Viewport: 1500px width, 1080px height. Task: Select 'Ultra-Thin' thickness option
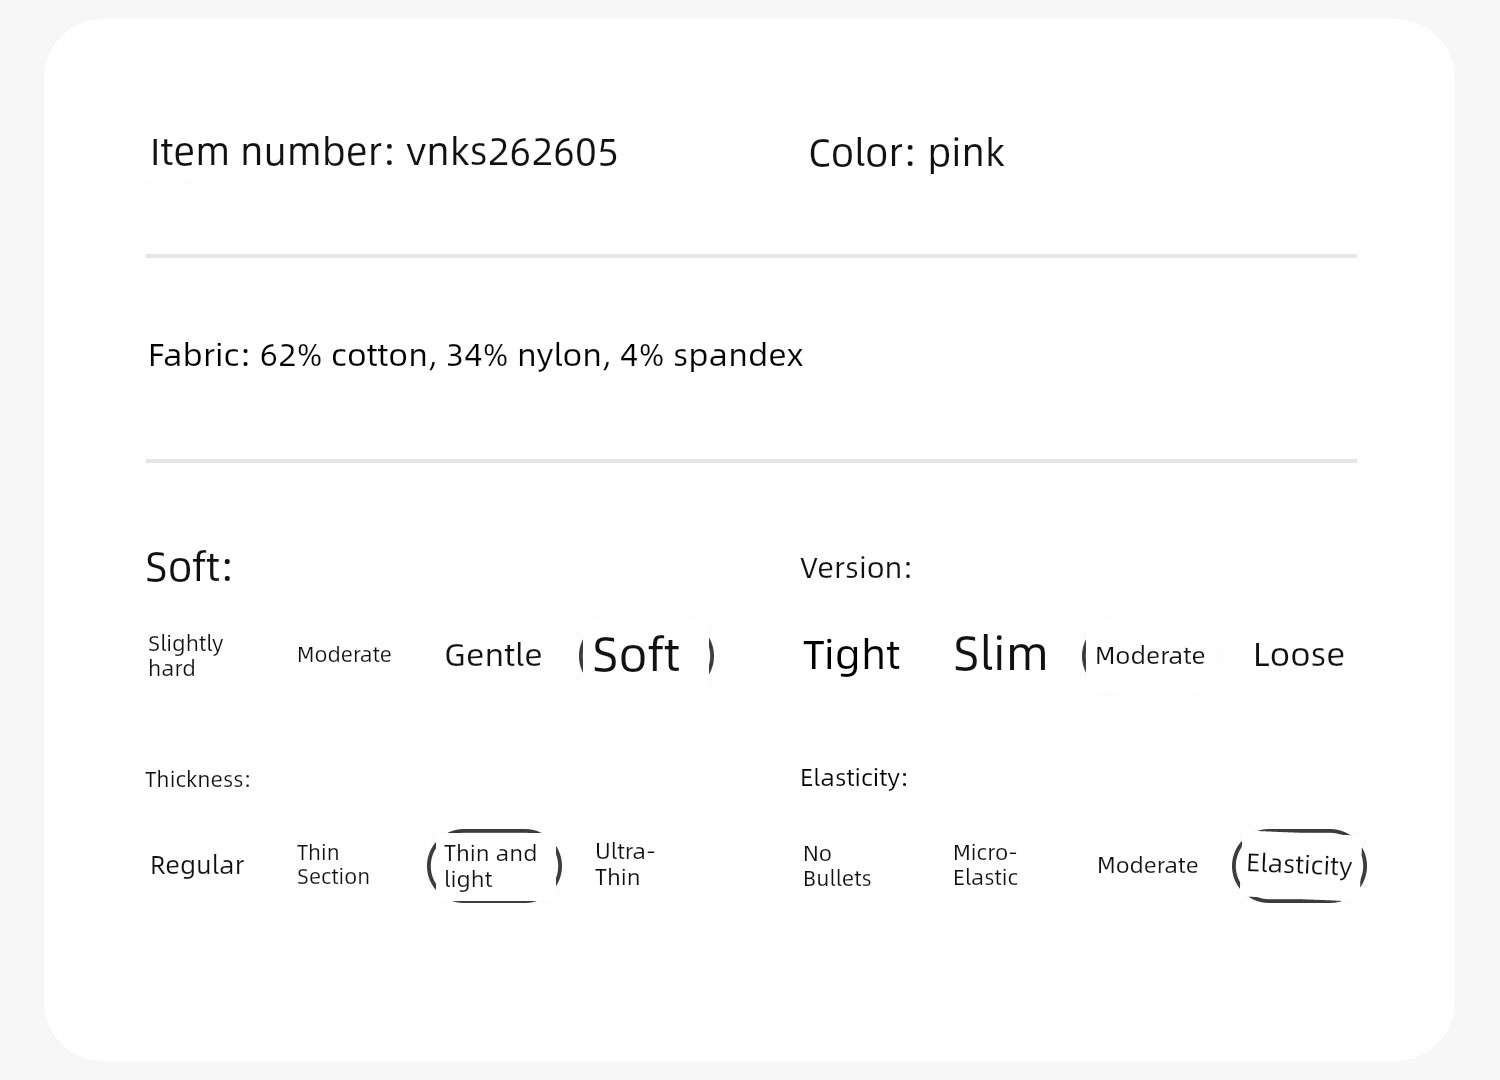(624, 864)
